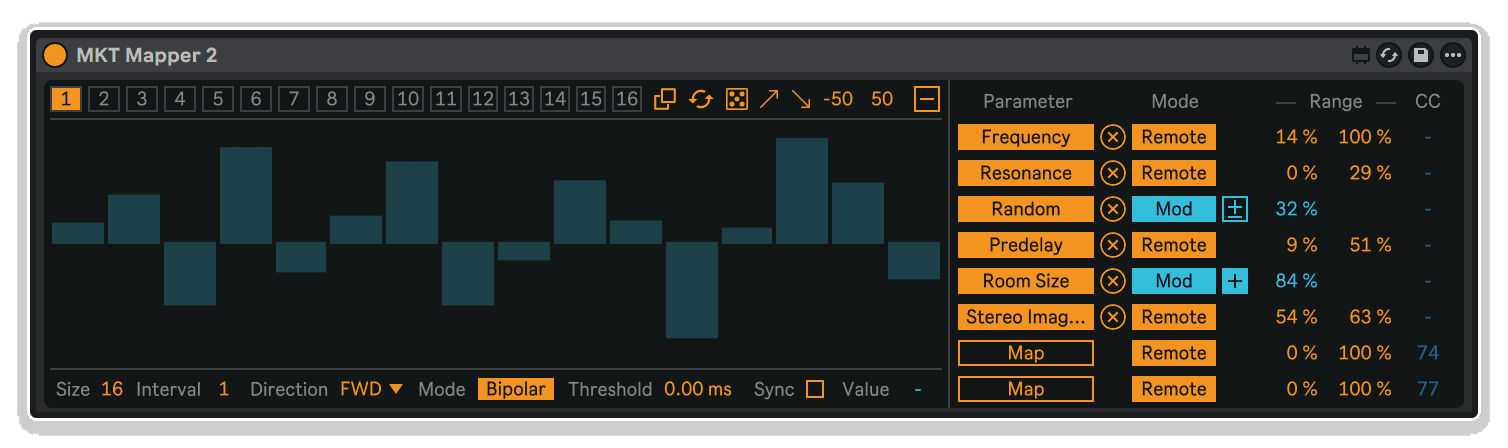This screenshot has width=1508, height=448.
Task: Unmap Stereo Imag... with its X icon
Action: click(1113, 318)
